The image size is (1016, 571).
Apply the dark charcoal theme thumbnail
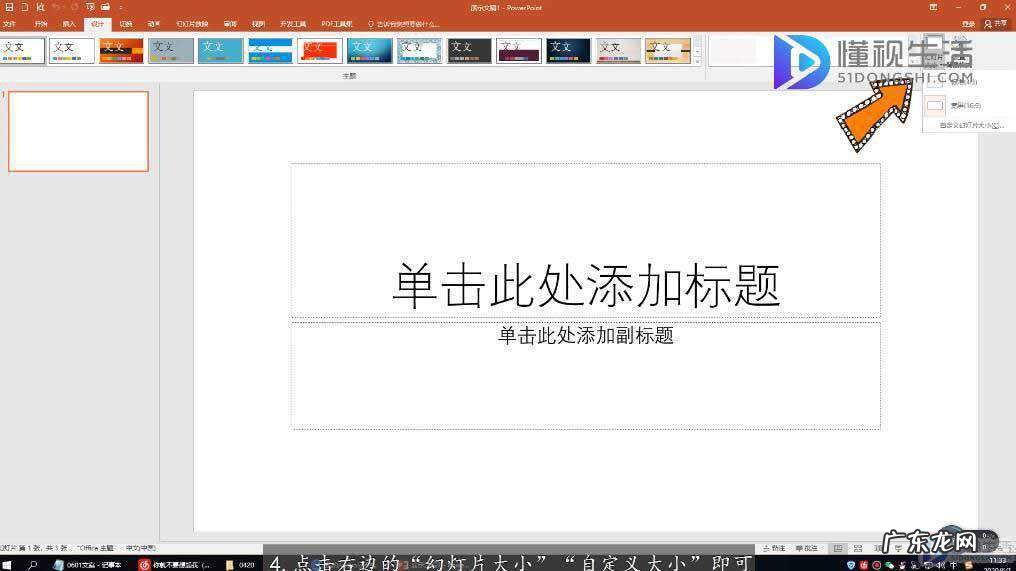click(469, 51)
